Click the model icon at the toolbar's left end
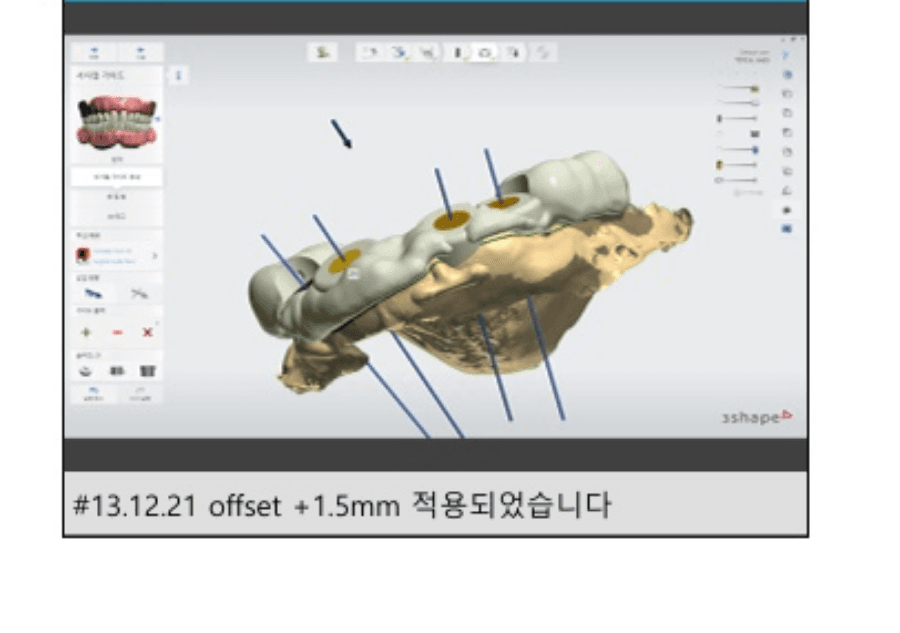 [322, 53]
